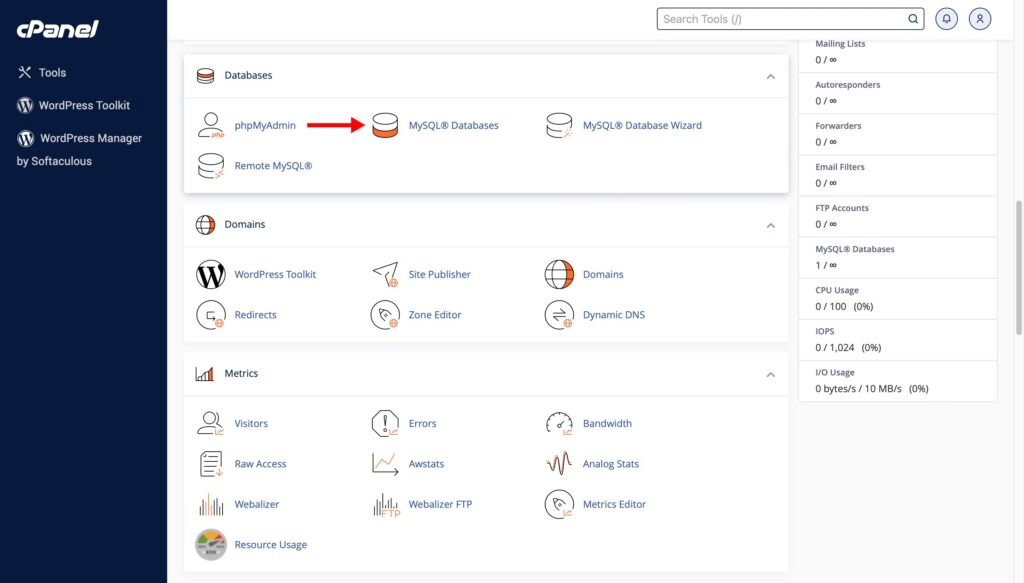Screen dimensions: 1024x583
Task: Click the Visitors icon
Action: [210, 423]
